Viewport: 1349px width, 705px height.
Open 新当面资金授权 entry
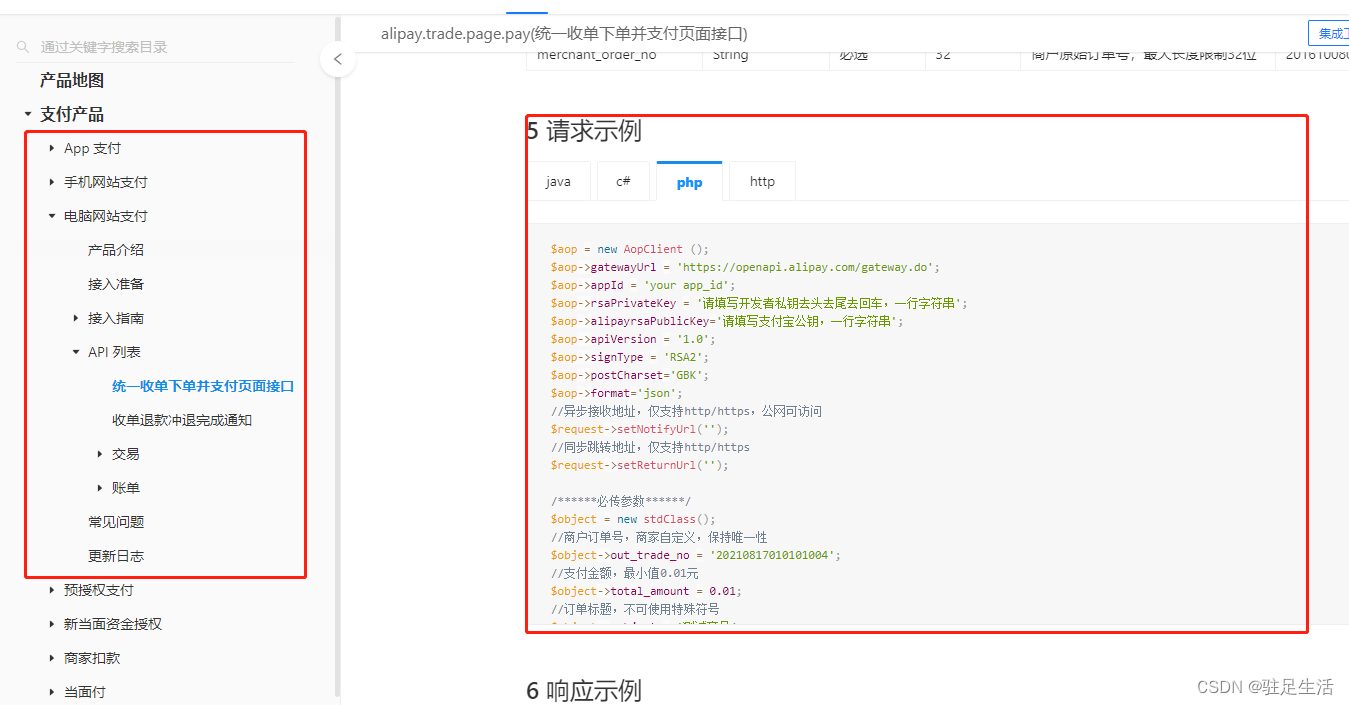click(x=113, y=624)
